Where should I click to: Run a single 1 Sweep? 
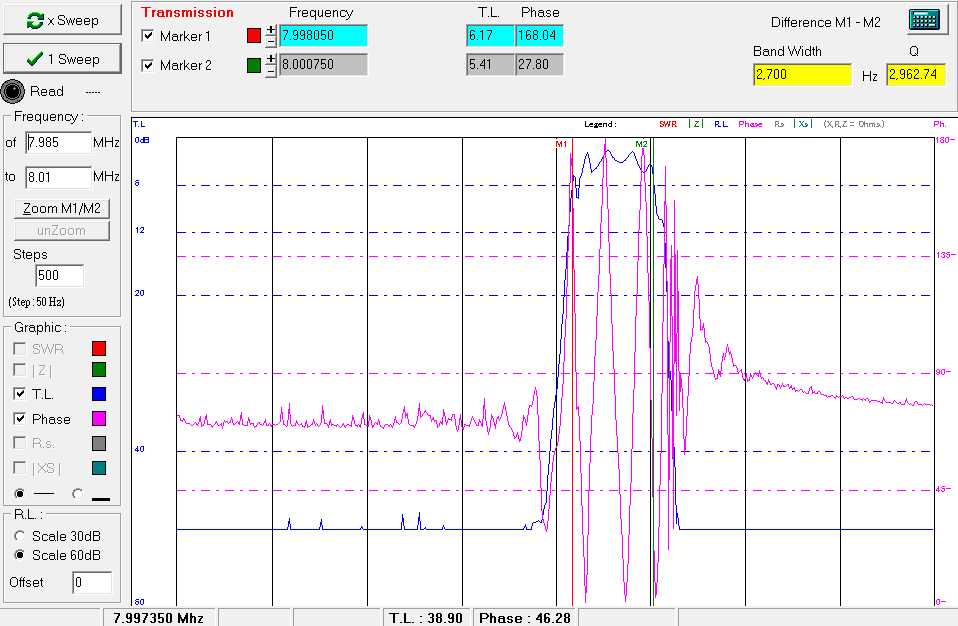tap(63, 59)
